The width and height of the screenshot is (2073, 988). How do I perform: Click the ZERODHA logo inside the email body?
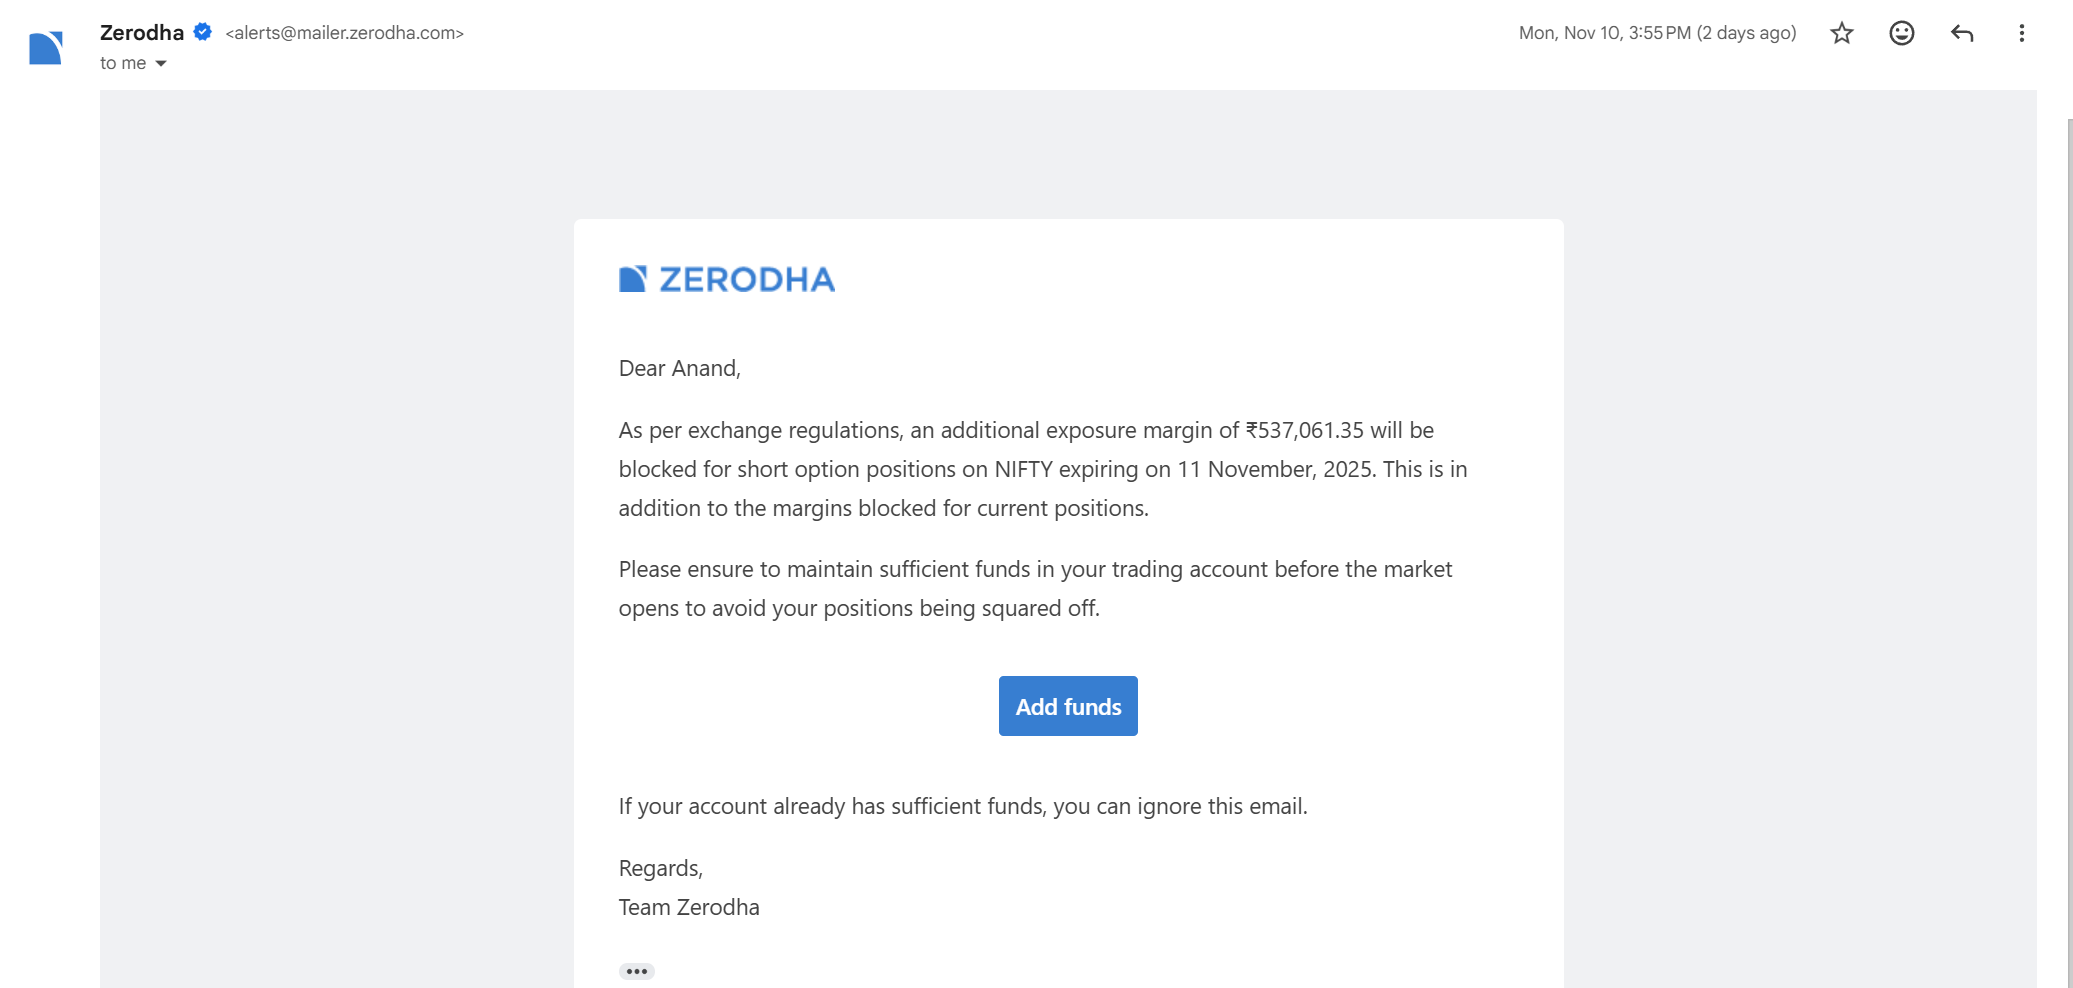click(727, 279)
